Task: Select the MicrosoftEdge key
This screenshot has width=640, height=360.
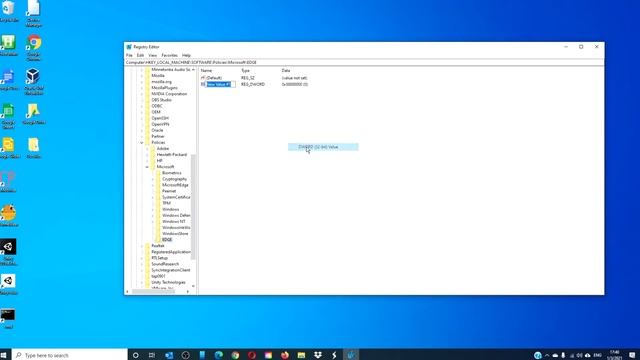Action: click(x=175, y=185)
